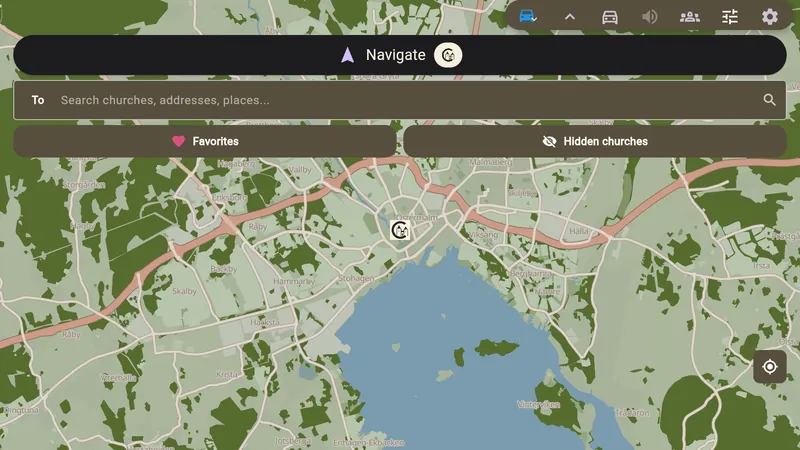Click the small checkmark dropdown beside car icon
Screen dimensions: 800x450
pyautogui.click(x=534, y=20)
